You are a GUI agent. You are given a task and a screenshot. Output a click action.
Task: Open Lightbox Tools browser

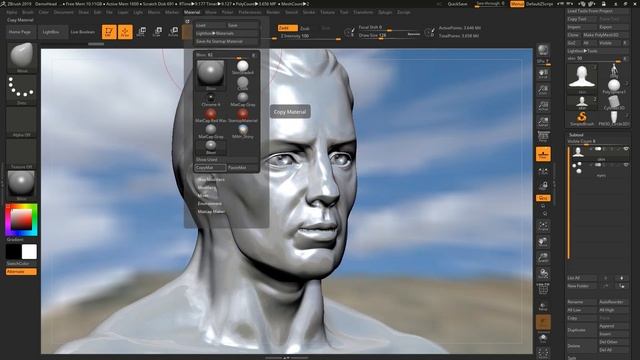coord(598,51)
